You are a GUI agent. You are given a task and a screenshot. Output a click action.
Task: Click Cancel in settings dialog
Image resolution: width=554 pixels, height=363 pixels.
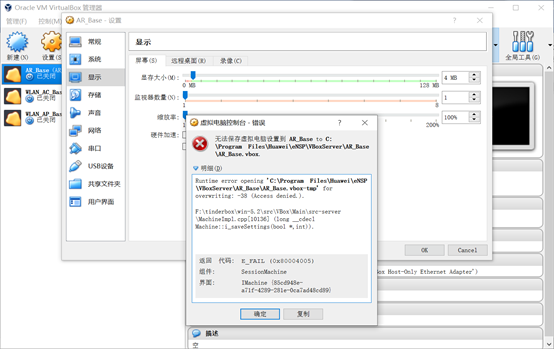[x=467, y=250]
